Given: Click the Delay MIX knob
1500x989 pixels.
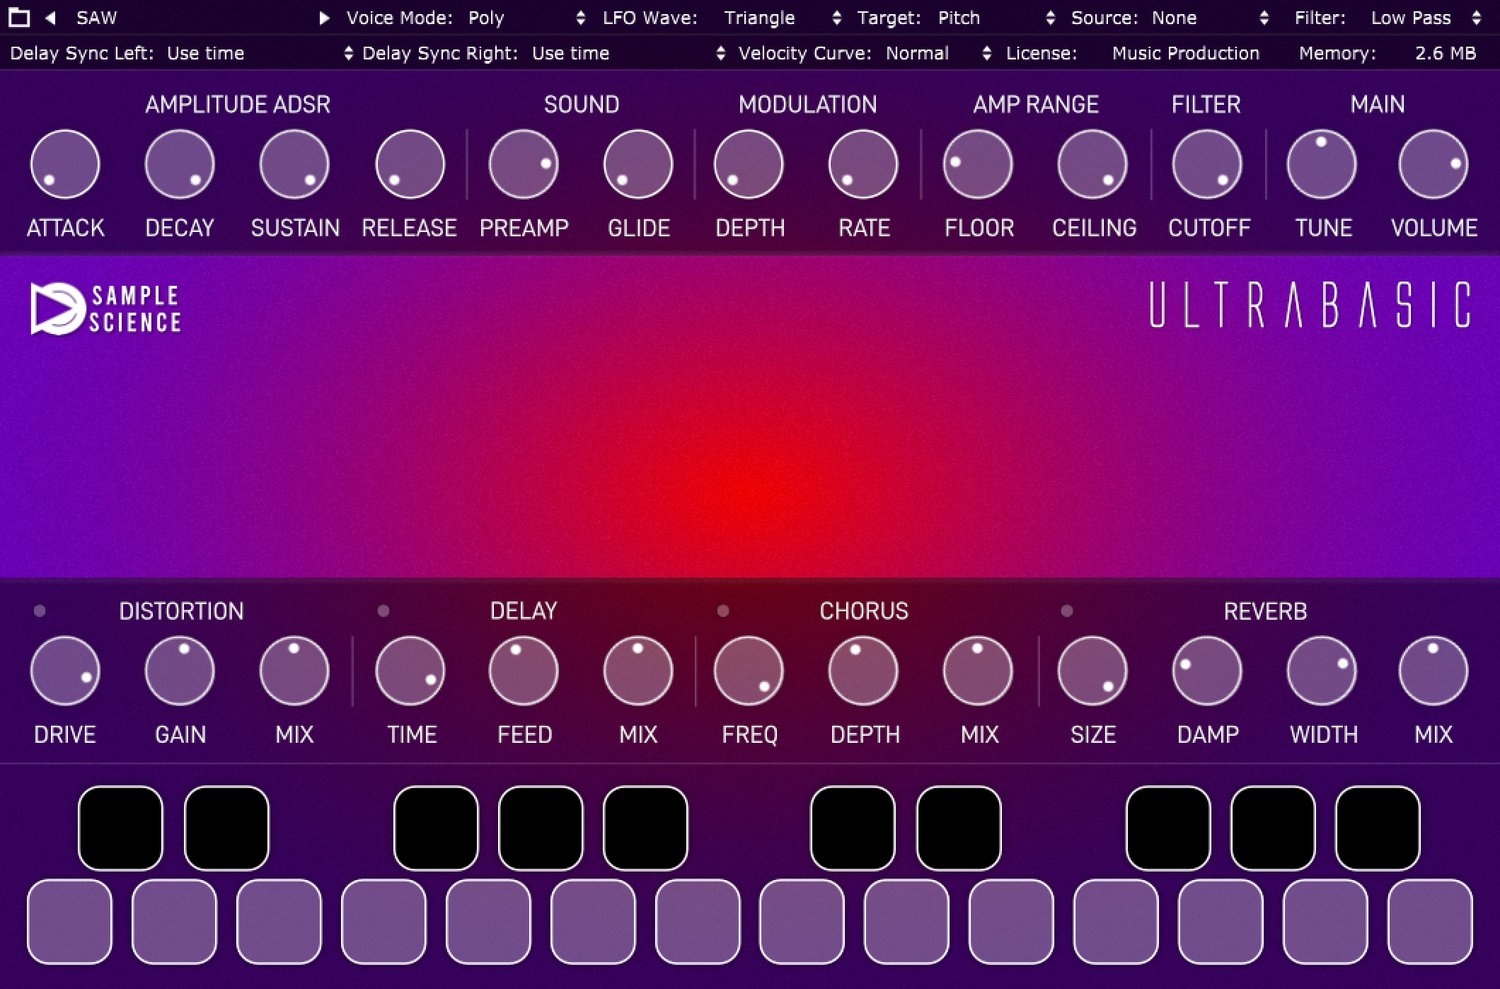Looking at the screenshot, I should [x=638, y=671].
